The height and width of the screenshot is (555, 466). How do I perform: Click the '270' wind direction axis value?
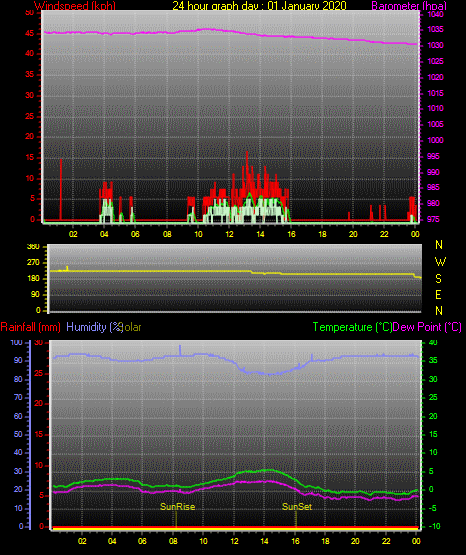[x=33, y=263]
